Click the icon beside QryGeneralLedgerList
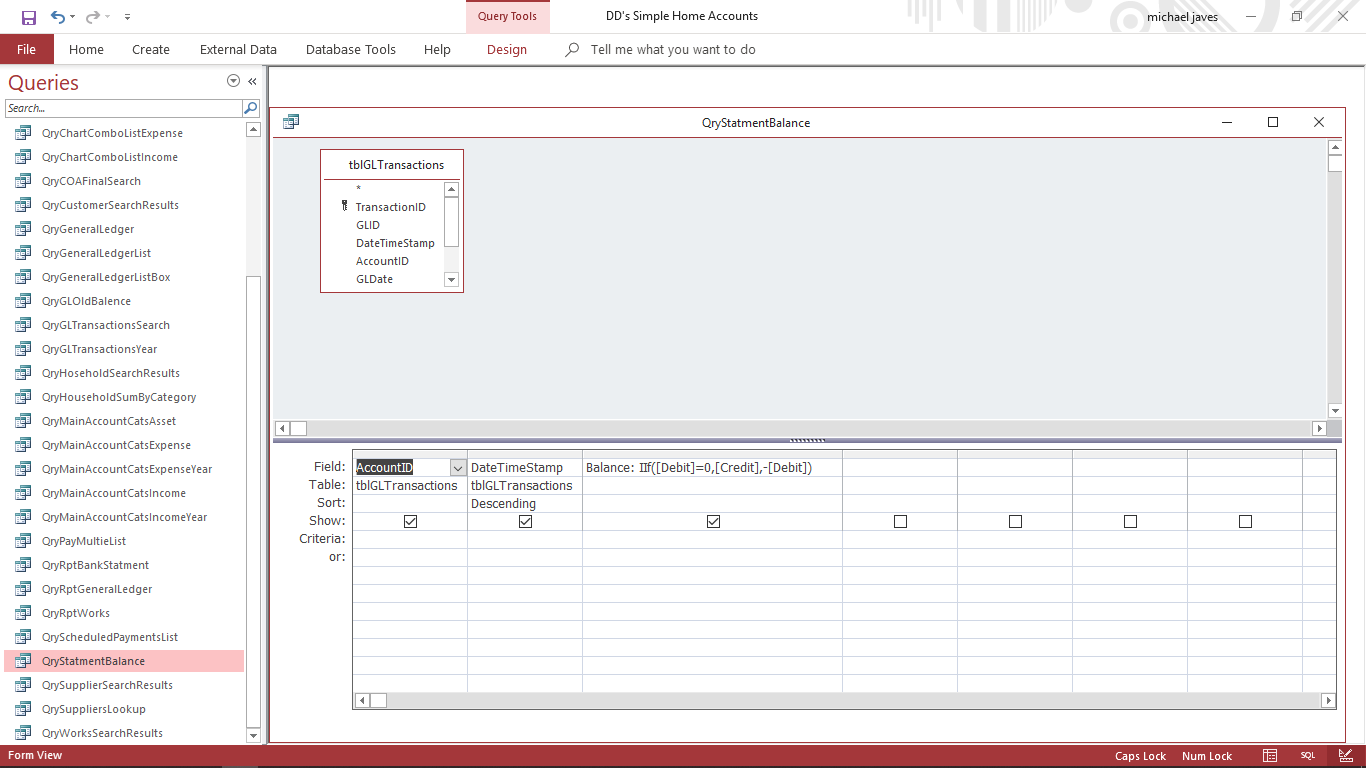This screenshot has height=768, width=1366. coord(23,253)
